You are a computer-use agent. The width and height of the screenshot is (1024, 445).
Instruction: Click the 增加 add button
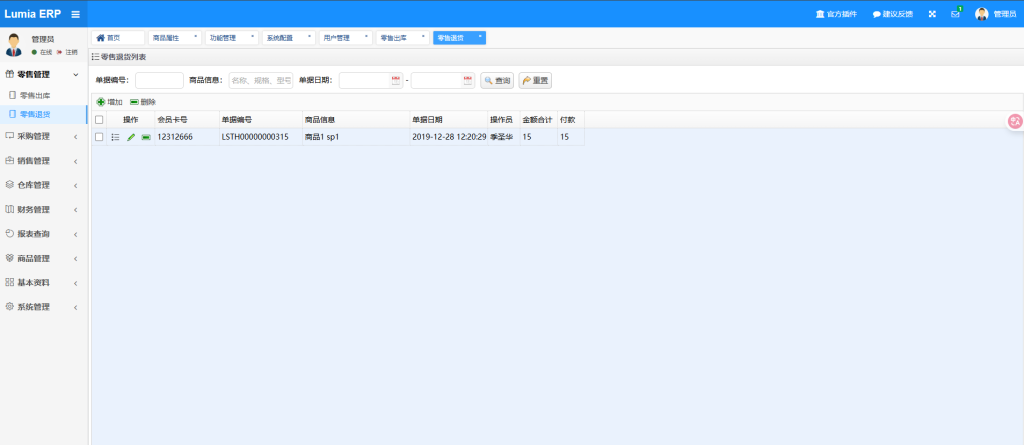coord(109,102)
